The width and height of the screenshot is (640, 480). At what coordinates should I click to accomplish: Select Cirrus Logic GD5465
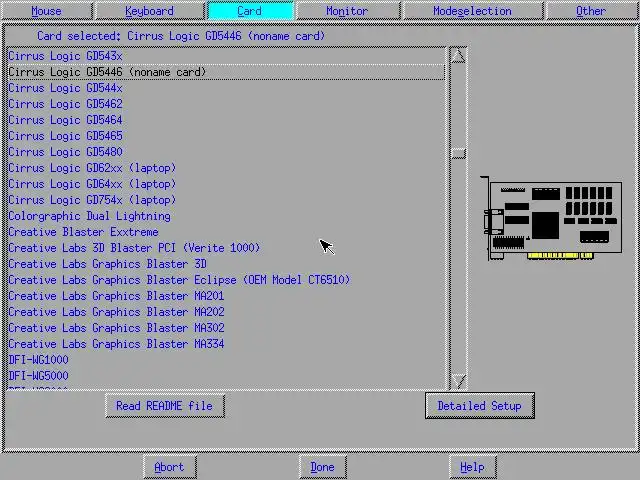[x=227, y=136]
